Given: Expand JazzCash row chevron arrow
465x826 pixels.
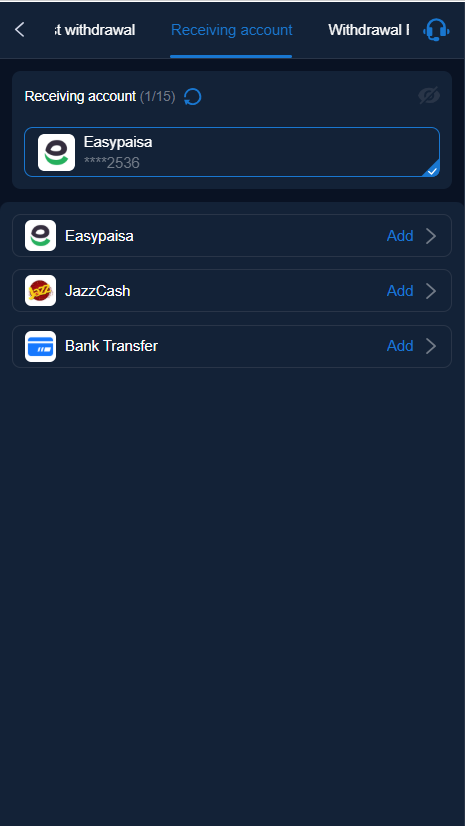Looking at the screenshot, I should coord(431,291).
